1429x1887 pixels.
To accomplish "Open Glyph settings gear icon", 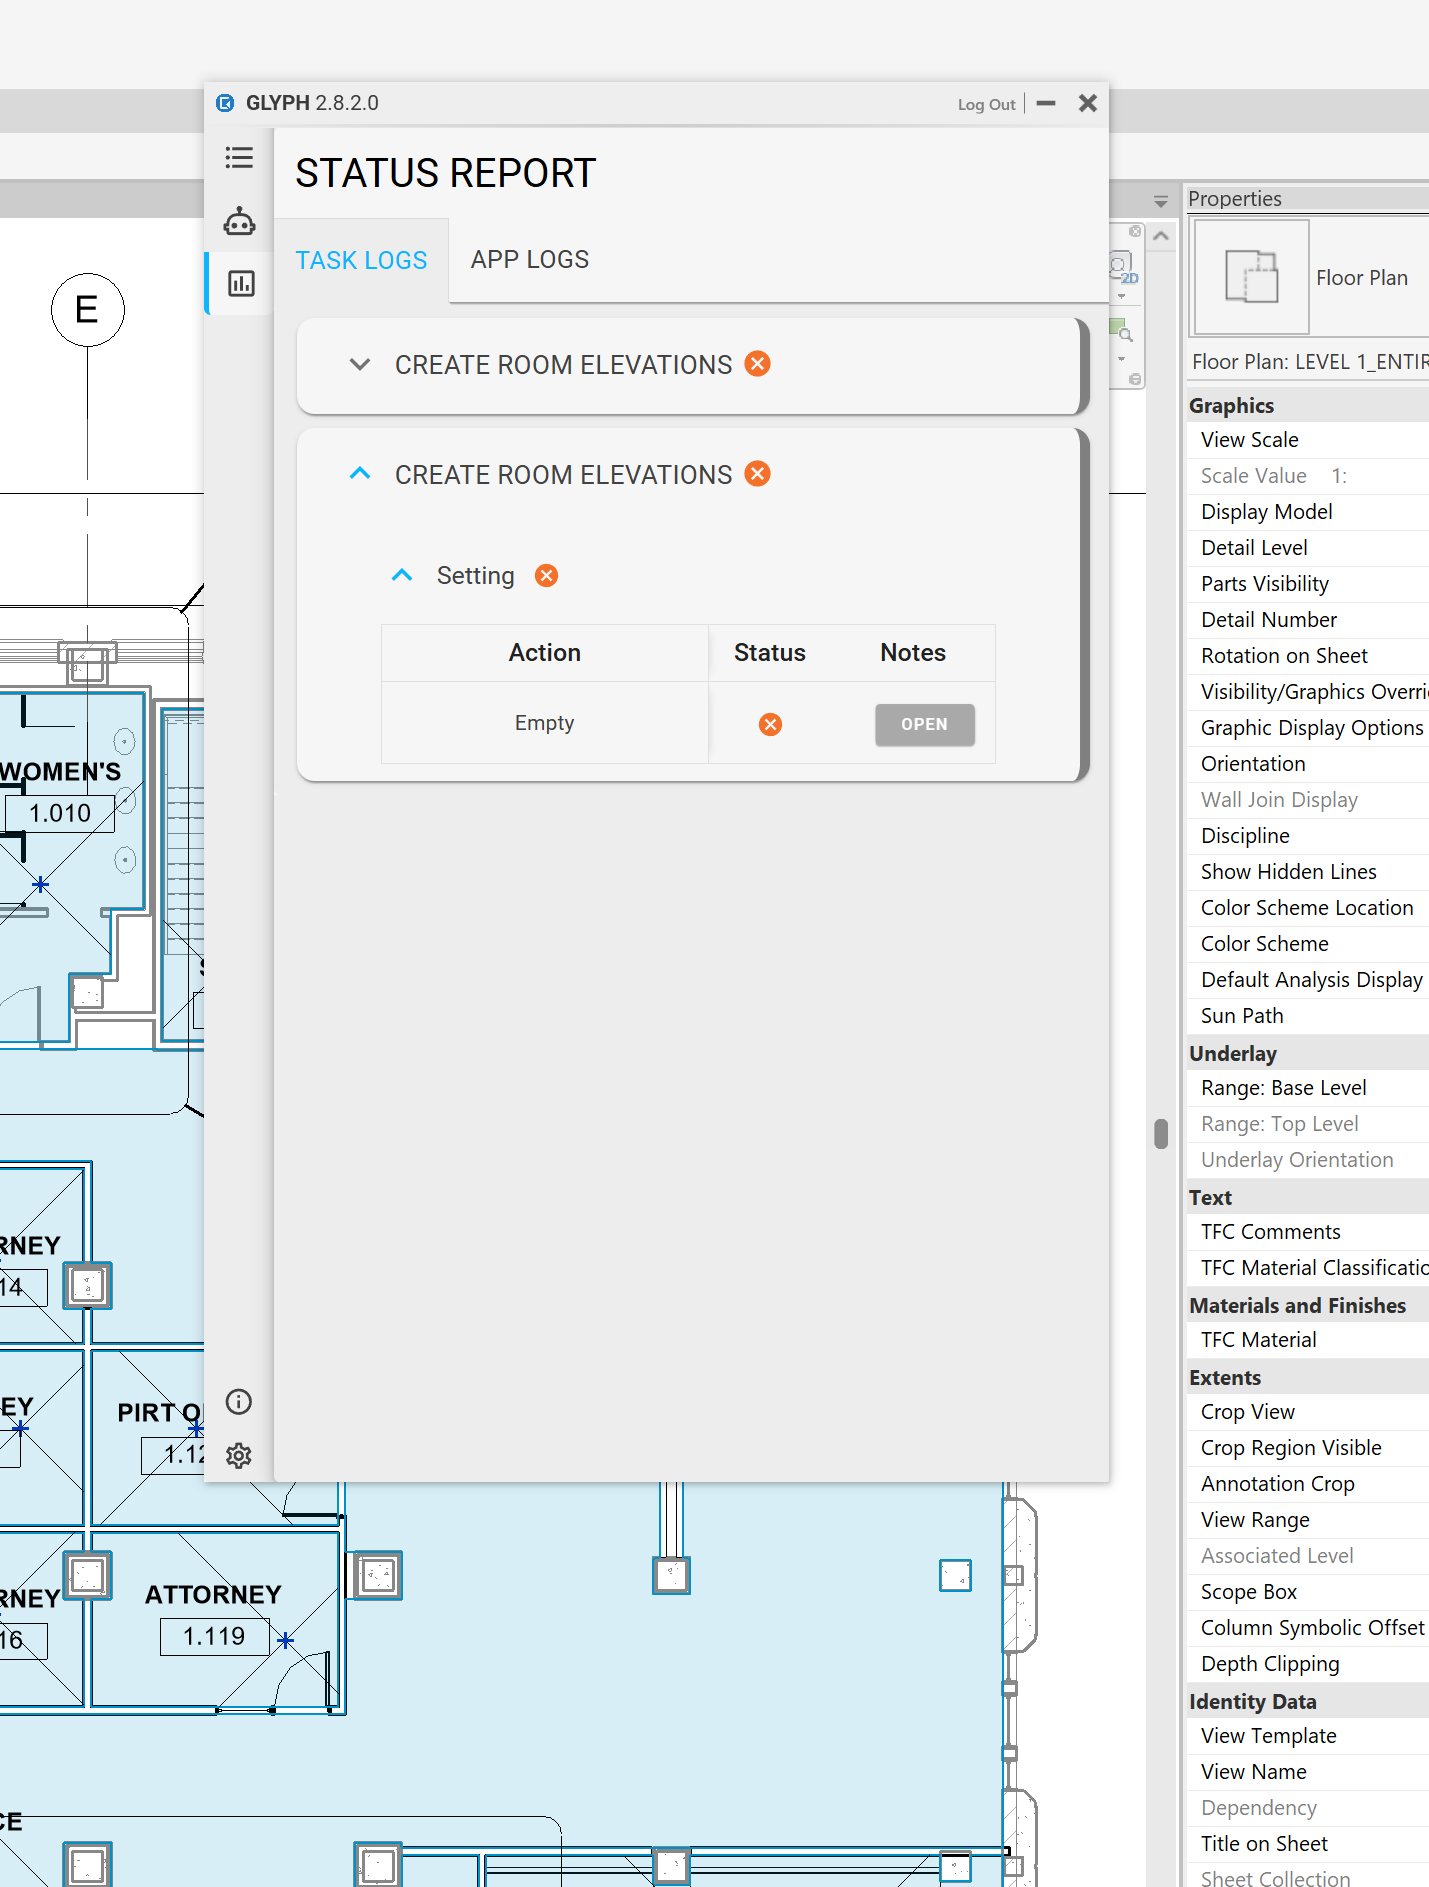I will tap(239, 1455).
